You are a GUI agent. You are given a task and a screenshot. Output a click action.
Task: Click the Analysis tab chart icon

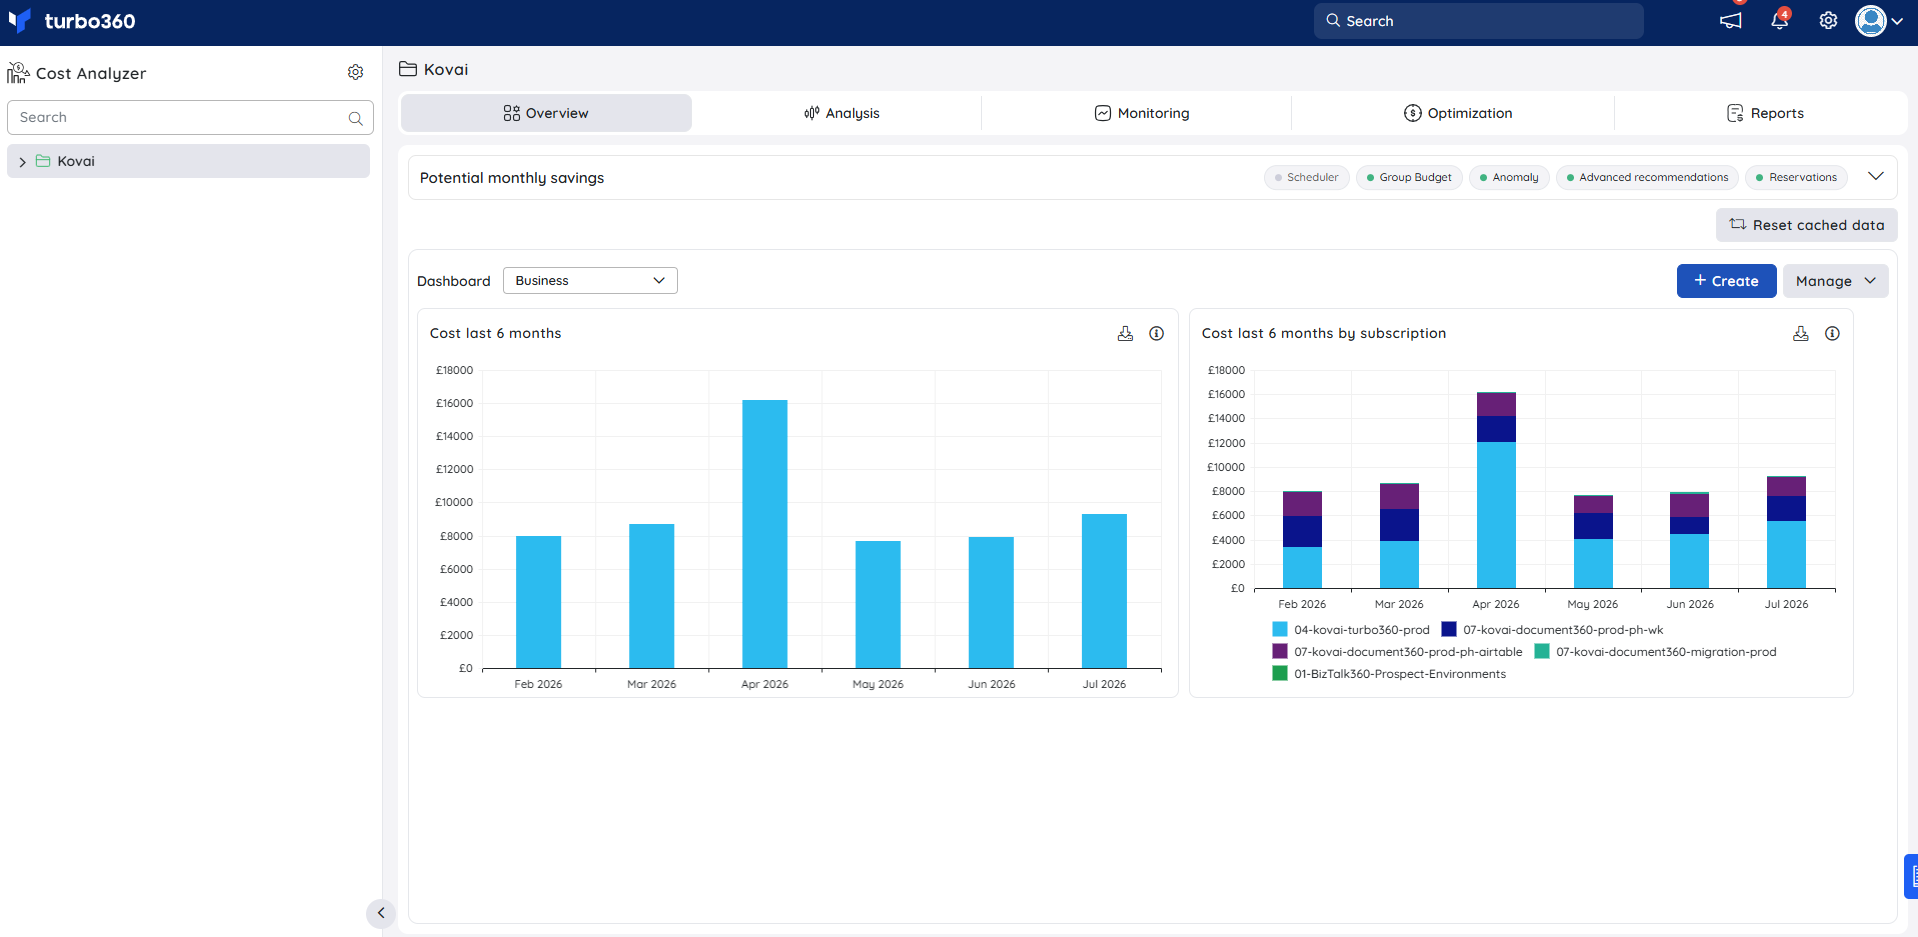click(x=812, y=113)
